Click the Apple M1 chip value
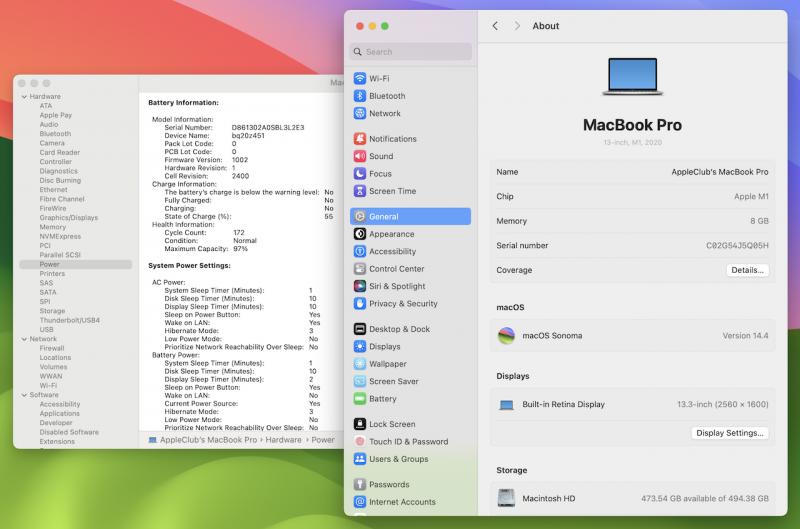 tap(751, 196)
